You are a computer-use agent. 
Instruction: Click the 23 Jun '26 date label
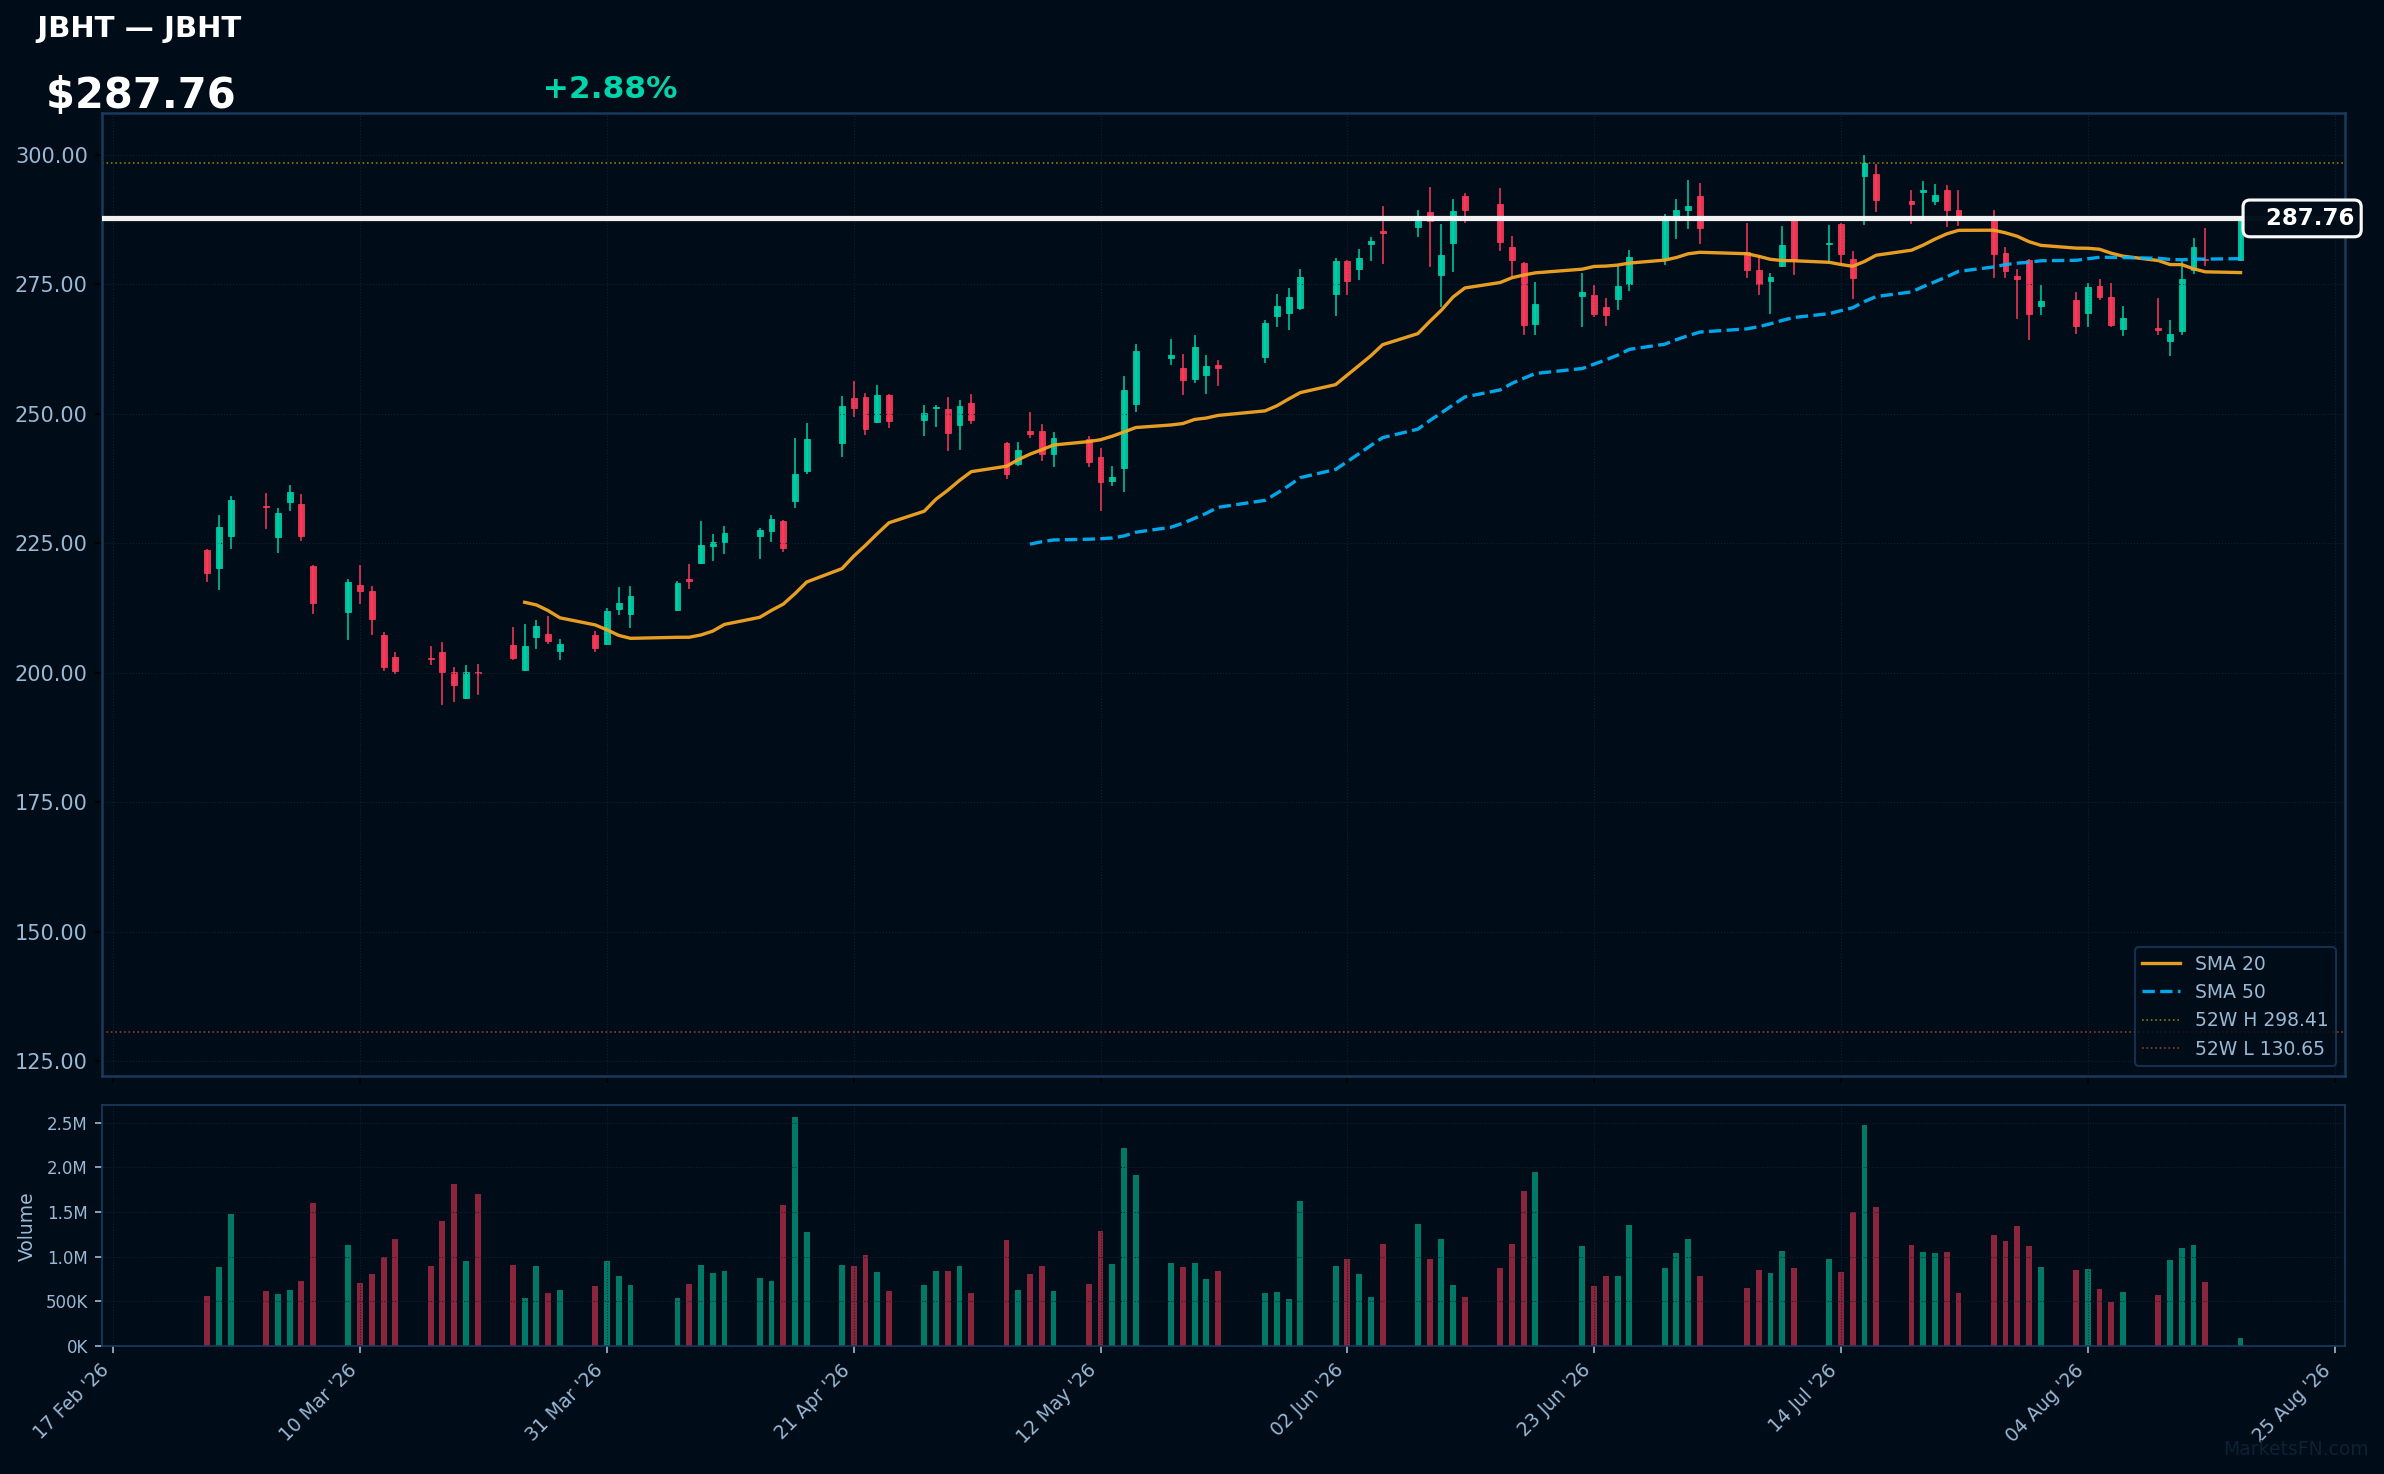(1552, 1401)
